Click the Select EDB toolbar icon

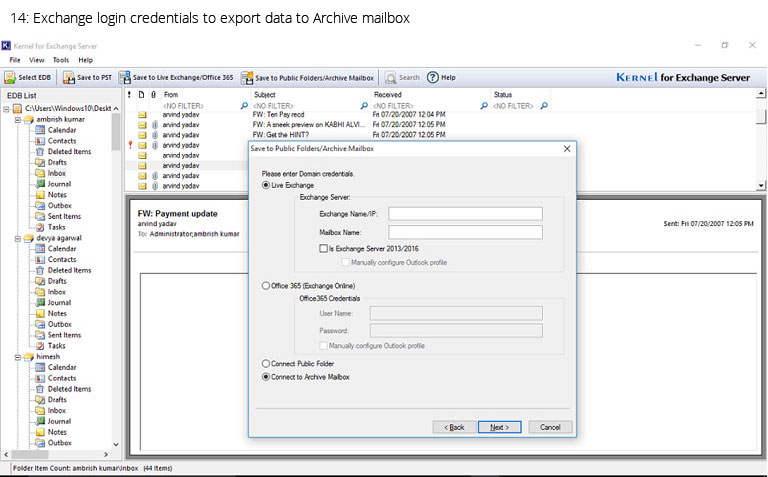click(x=28, y=77)
